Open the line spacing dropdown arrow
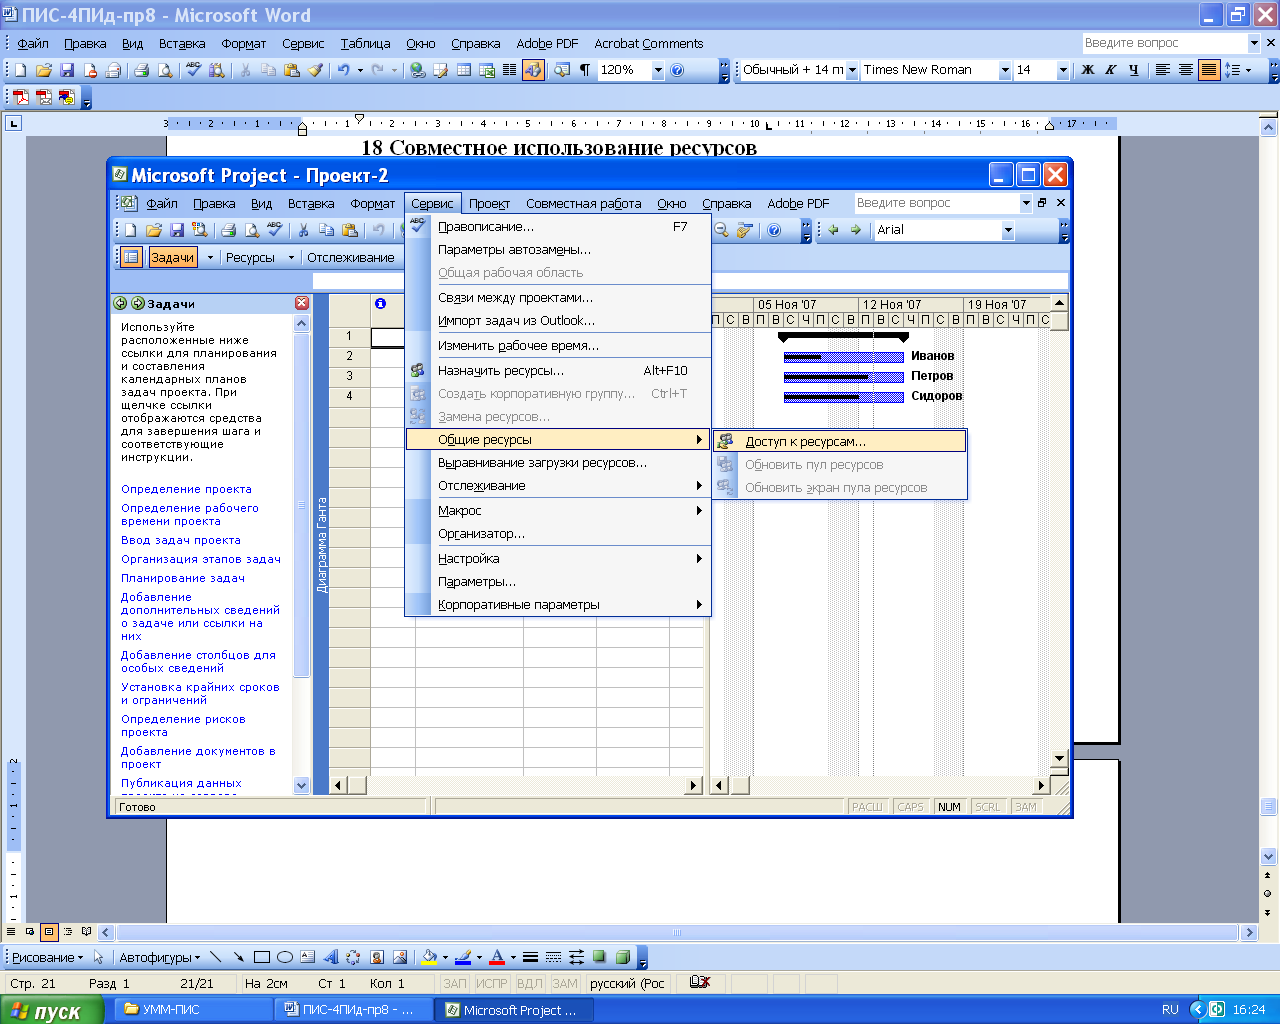Viewport: 1280px width, 1024px height. (x=1250, y=70)
